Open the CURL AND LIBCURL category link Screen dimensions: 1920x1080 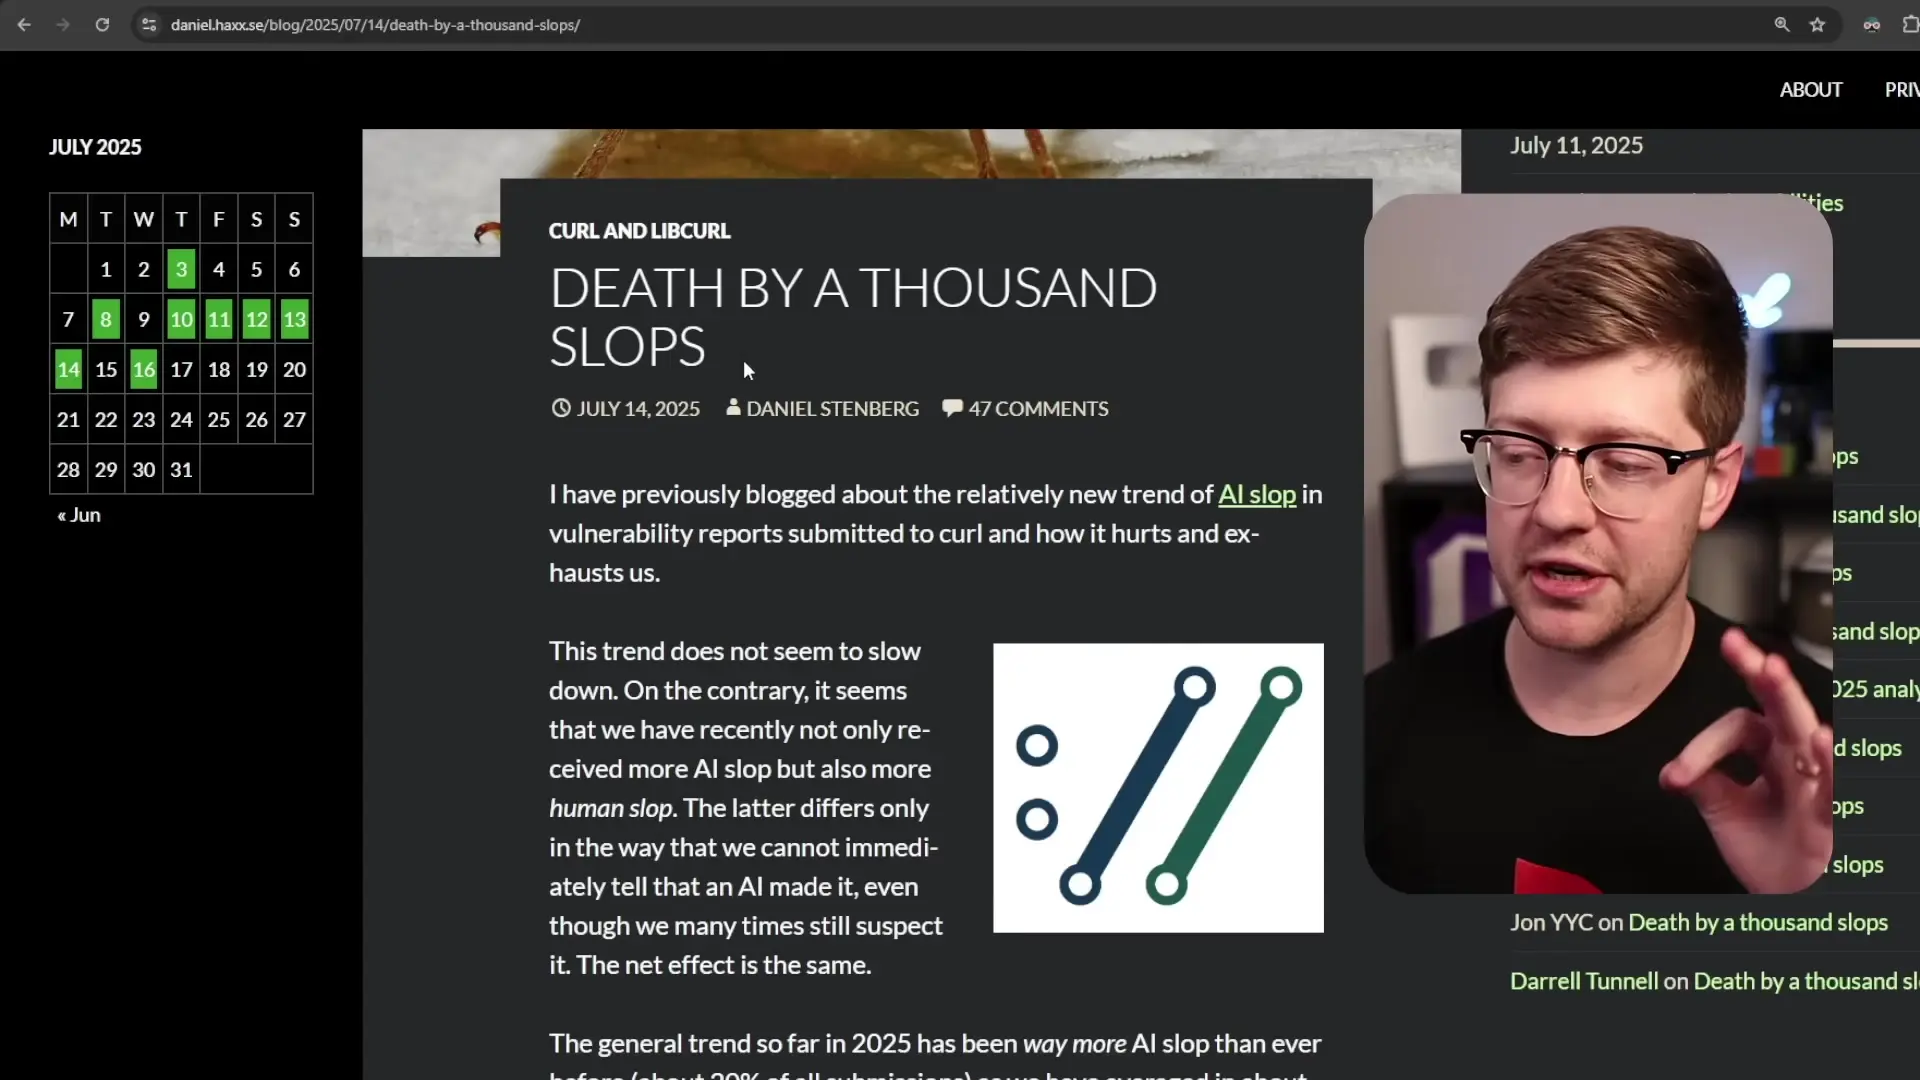[639, 231]
